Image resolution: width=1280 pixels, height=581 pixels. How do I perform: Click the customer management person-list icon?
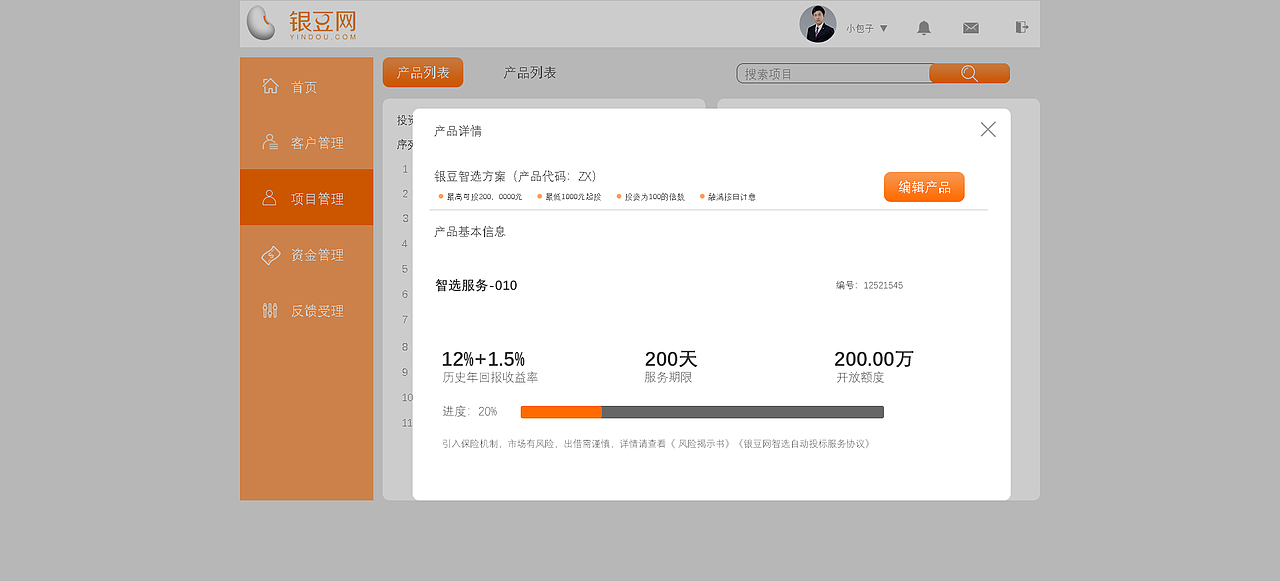pyautogui.click(x=270, y=142)
